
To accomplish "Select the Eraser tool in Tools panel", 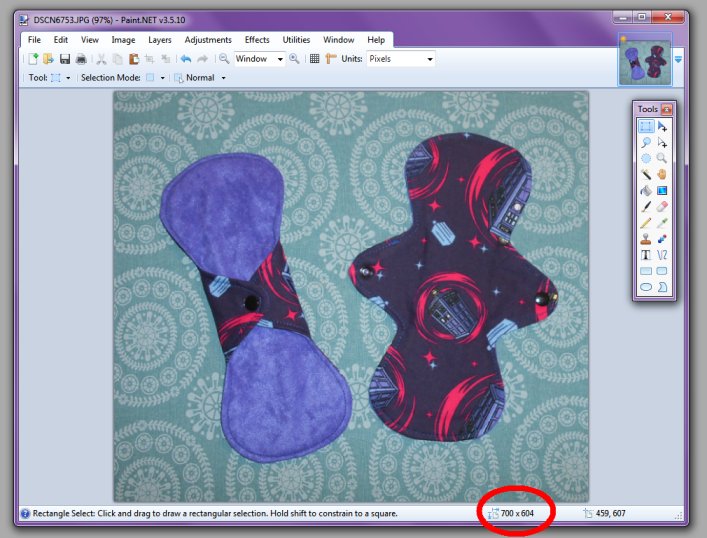I will [662, 206].
